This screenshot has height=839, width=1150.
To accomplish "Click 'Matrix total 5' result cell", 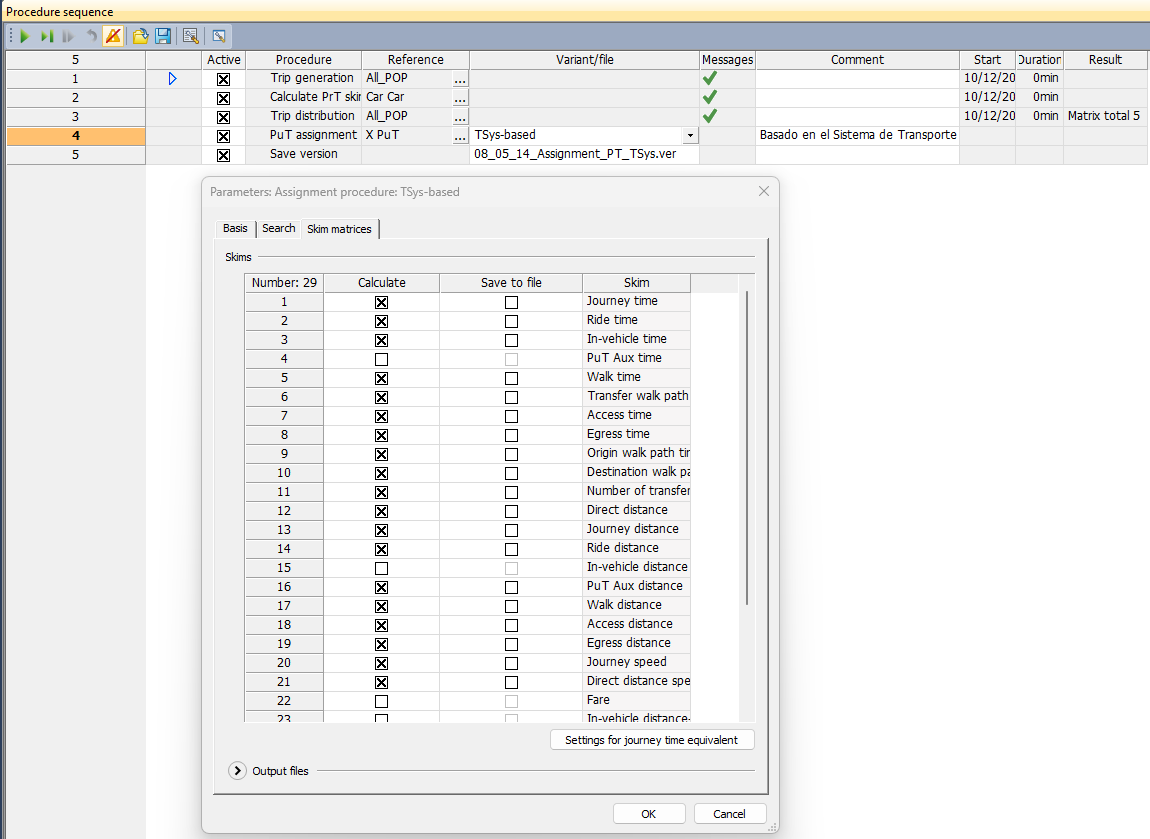I will pyautogui.click(x=1104, y=116).
